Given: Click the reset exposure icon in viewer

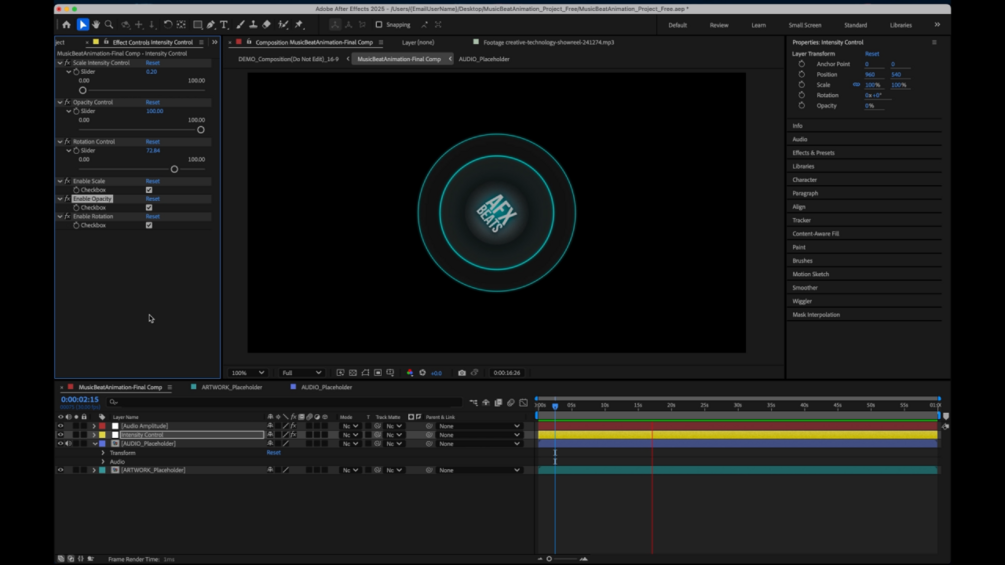Looking at the screenshot, I should coord(422,373).
